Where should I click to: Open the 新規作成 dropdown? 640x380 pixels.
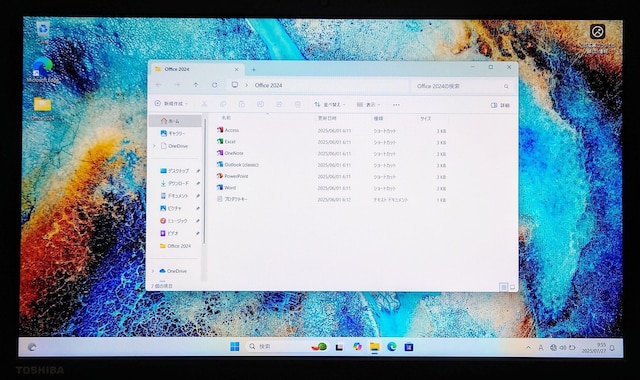[x=171, y=104]
